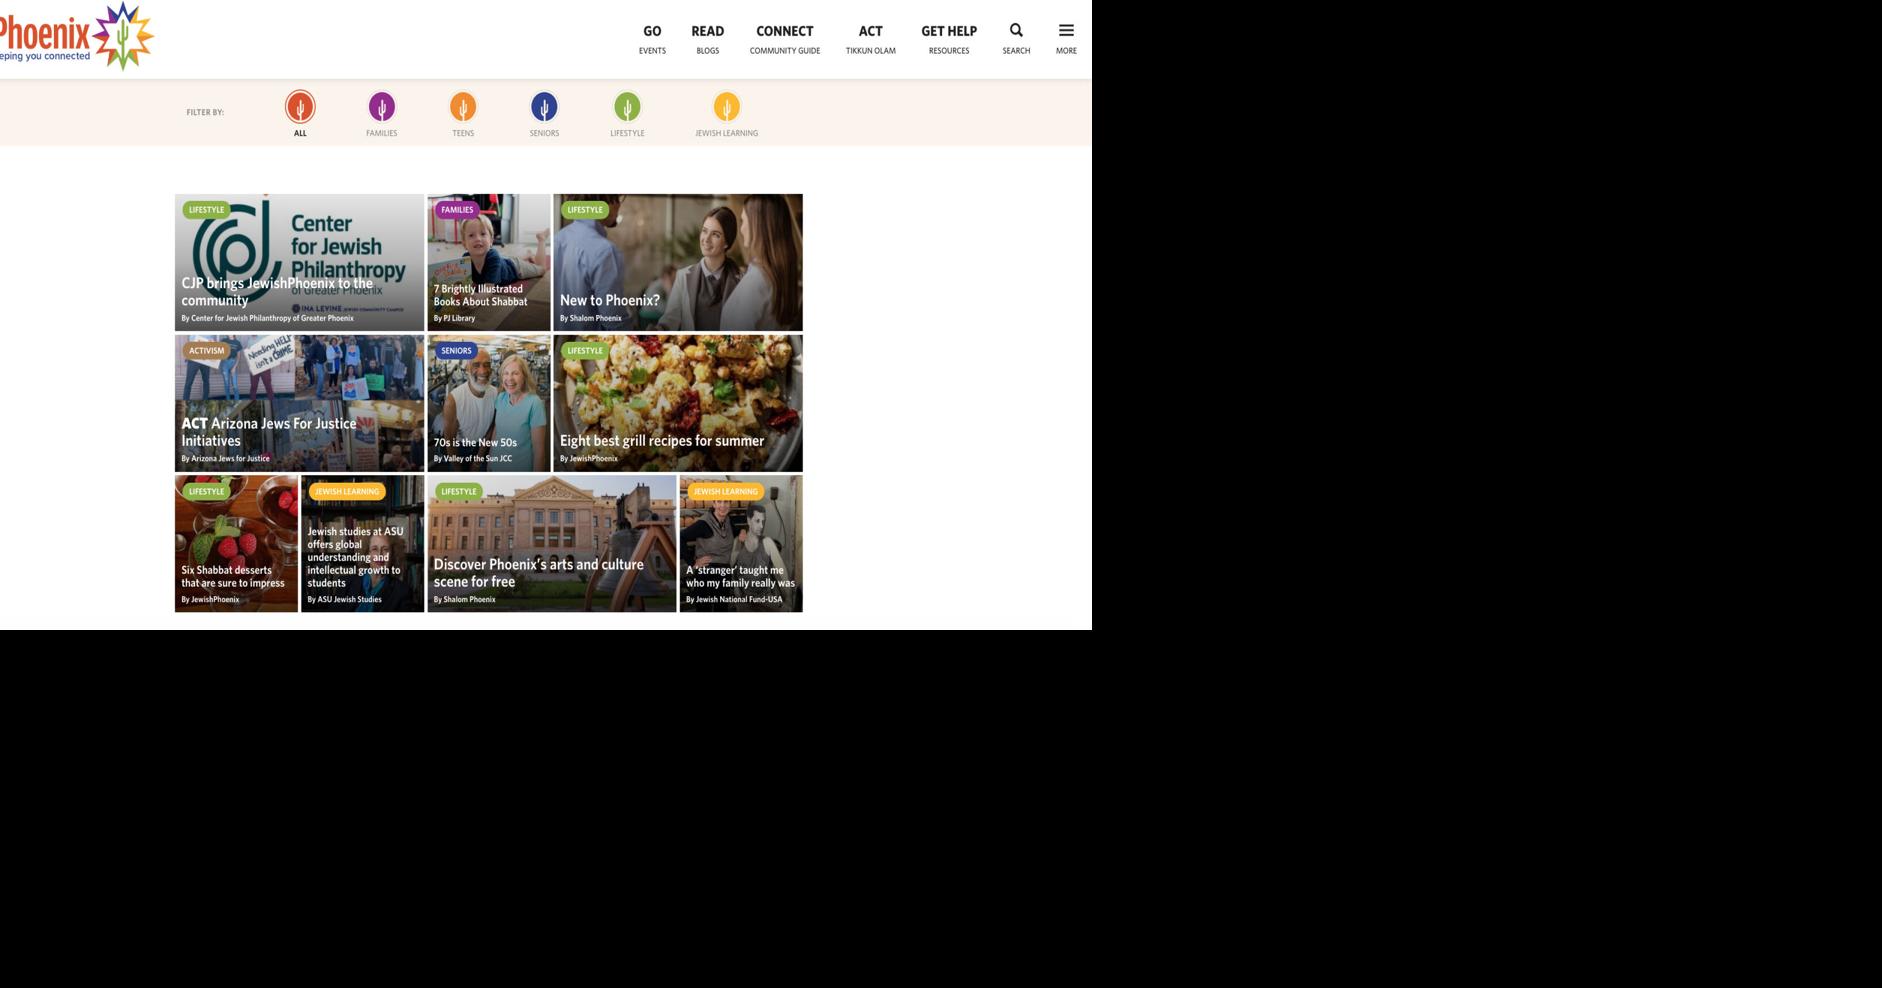This screenshot has height=988, width=1882.
Task: Click Lifestyle tag on Shabbat desserts card
Action: 207,492
